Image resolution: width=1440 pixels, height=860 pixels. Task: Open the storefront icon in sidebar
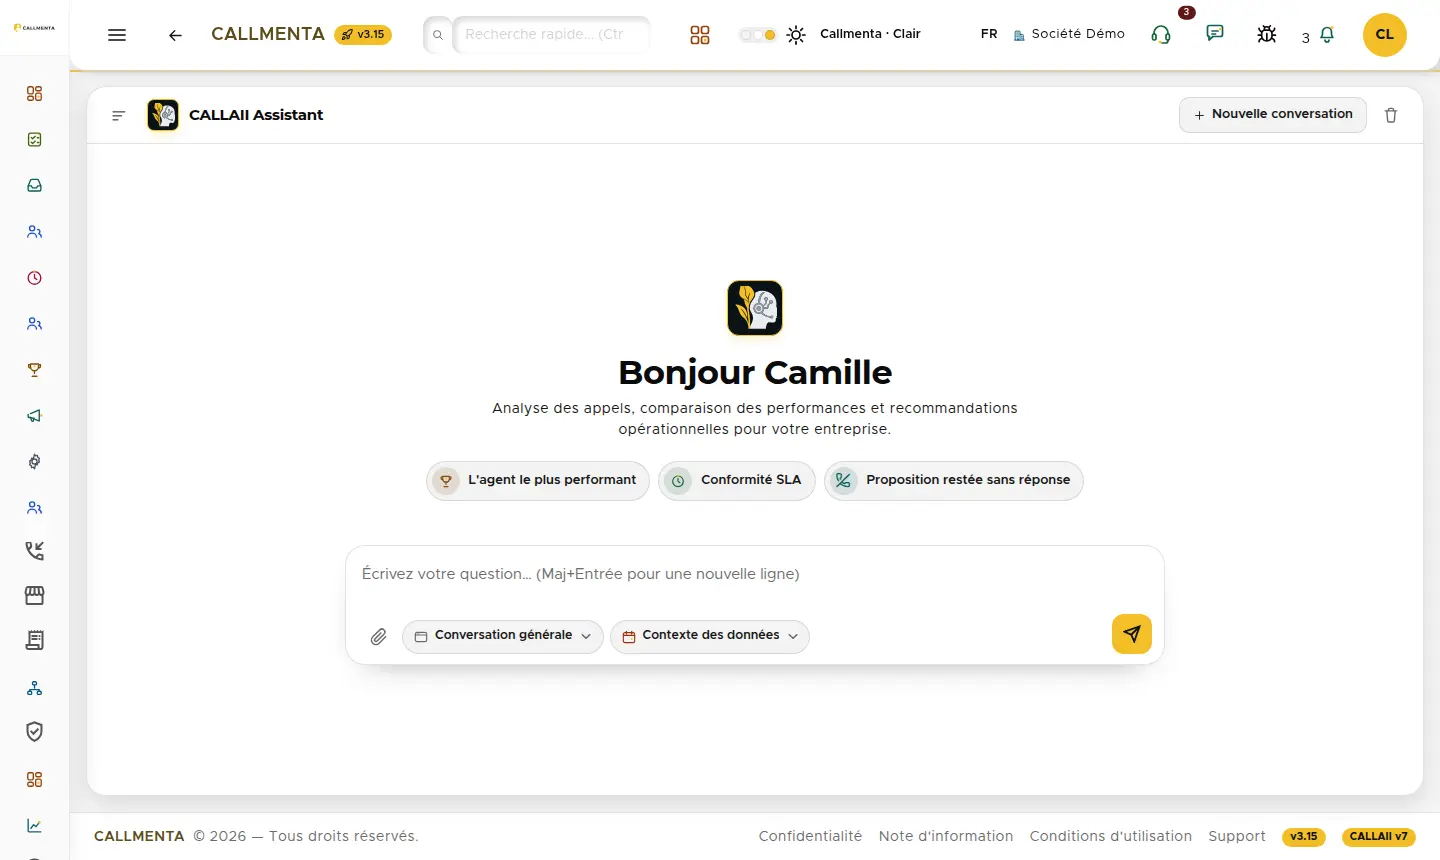[35, 596]
